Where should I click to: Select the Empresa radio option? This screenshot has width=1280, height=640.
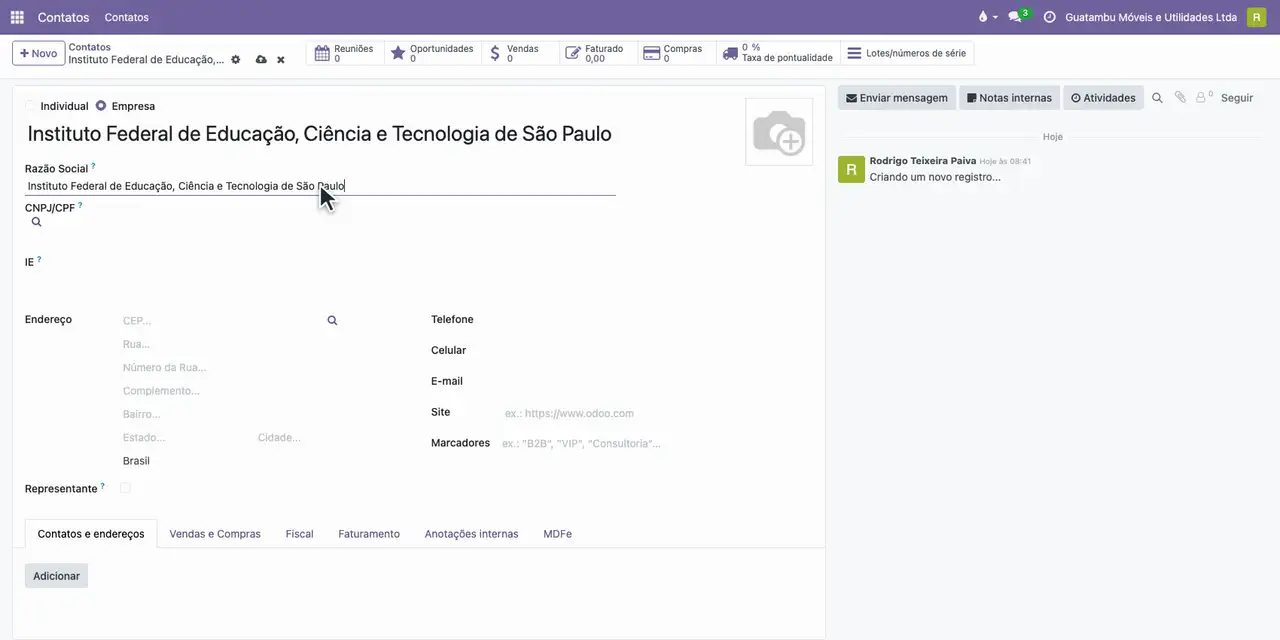(101, 106)
